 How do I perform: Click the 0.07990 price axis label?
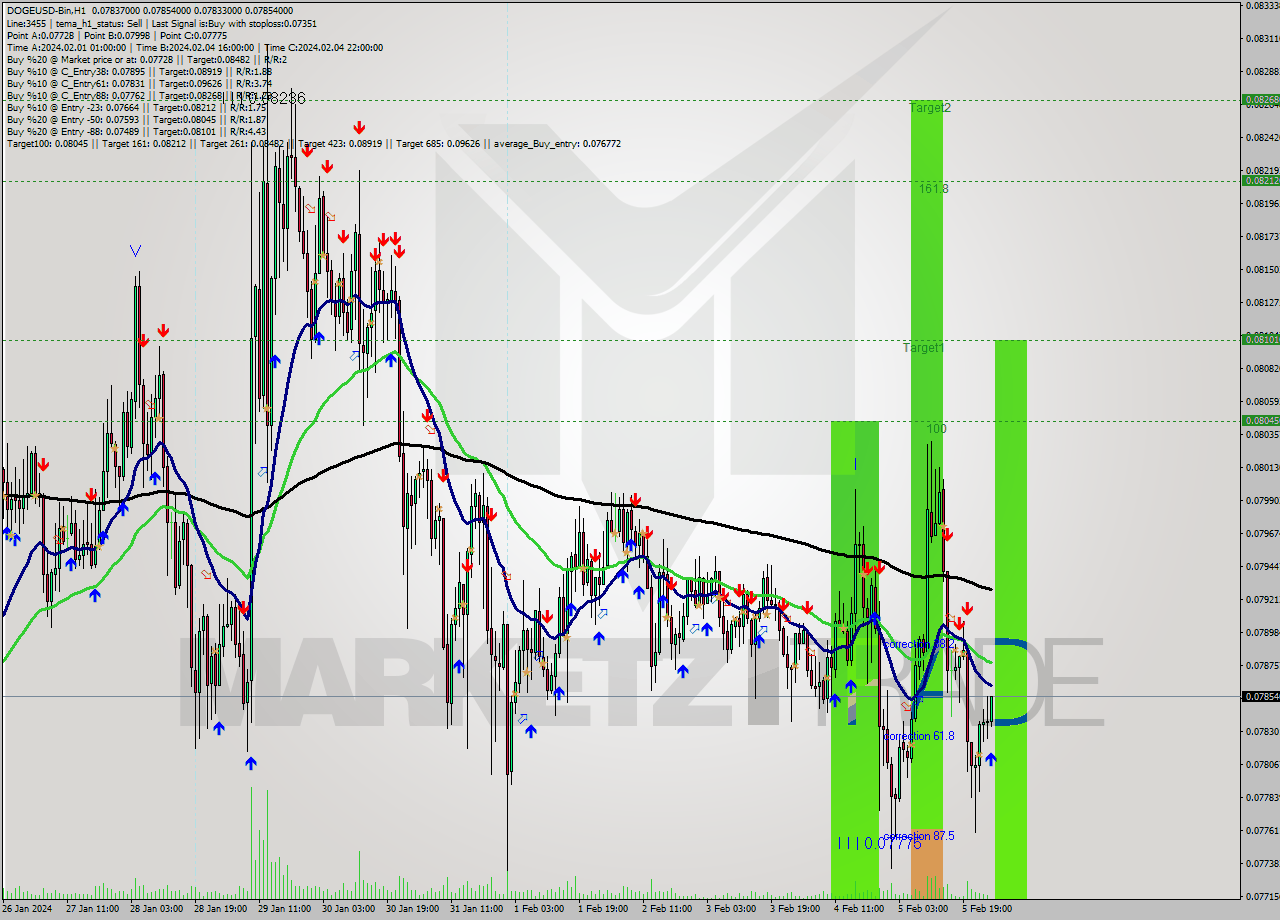click(x=1262, y=501)
